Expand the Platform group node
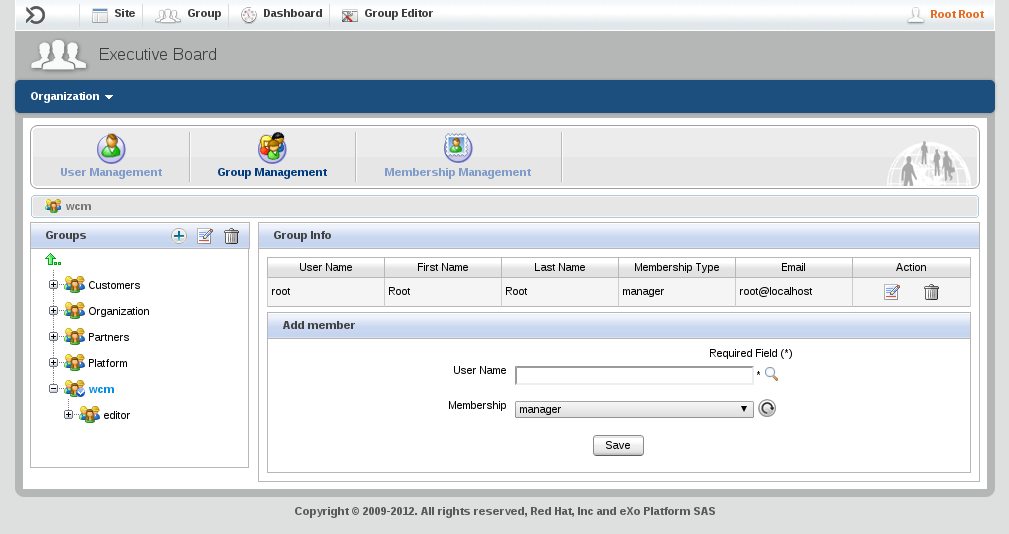The height and width of the screenshot is (534, 1009). pos(53,362)
